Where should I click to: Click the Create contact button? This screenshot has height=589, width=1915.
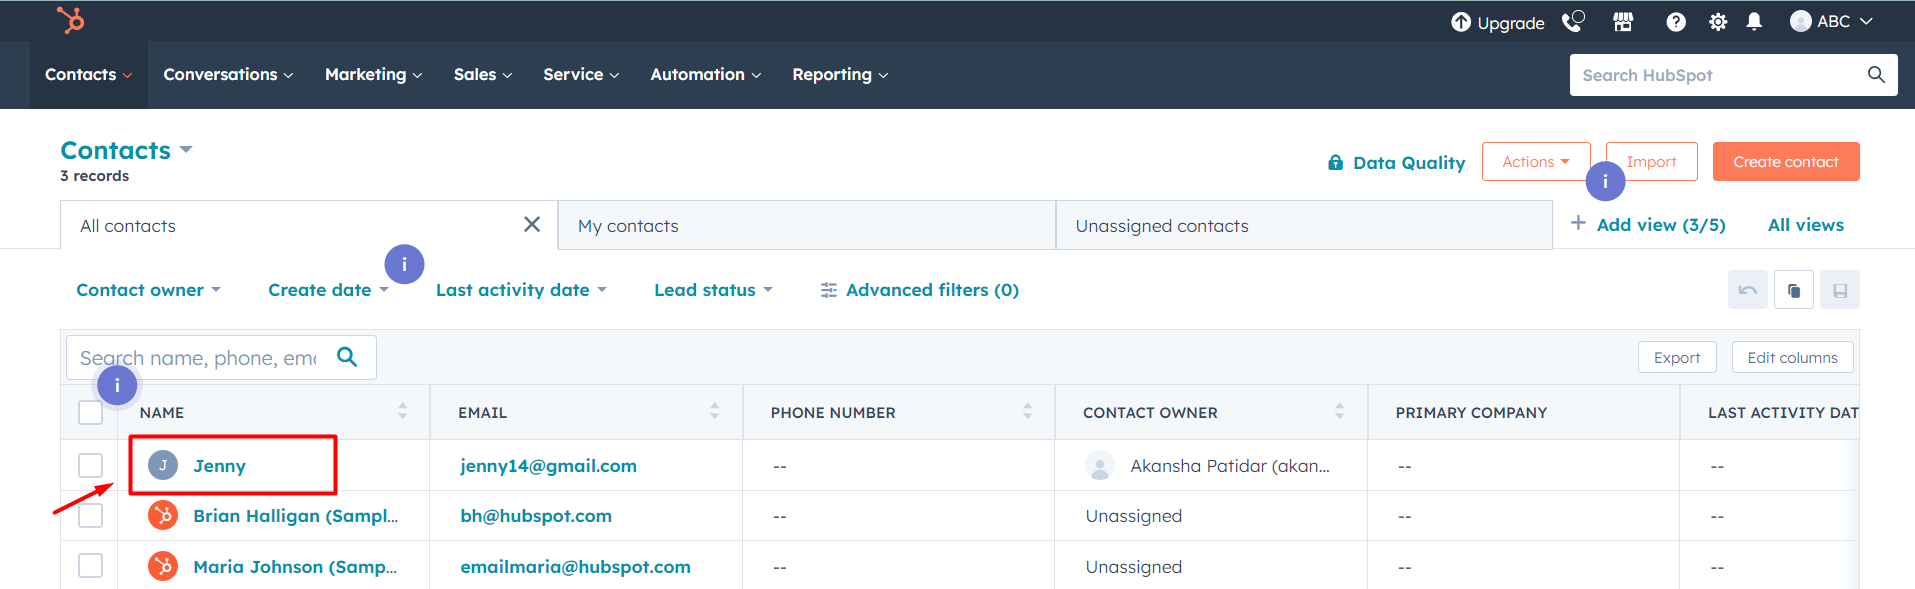[1786, 162]
